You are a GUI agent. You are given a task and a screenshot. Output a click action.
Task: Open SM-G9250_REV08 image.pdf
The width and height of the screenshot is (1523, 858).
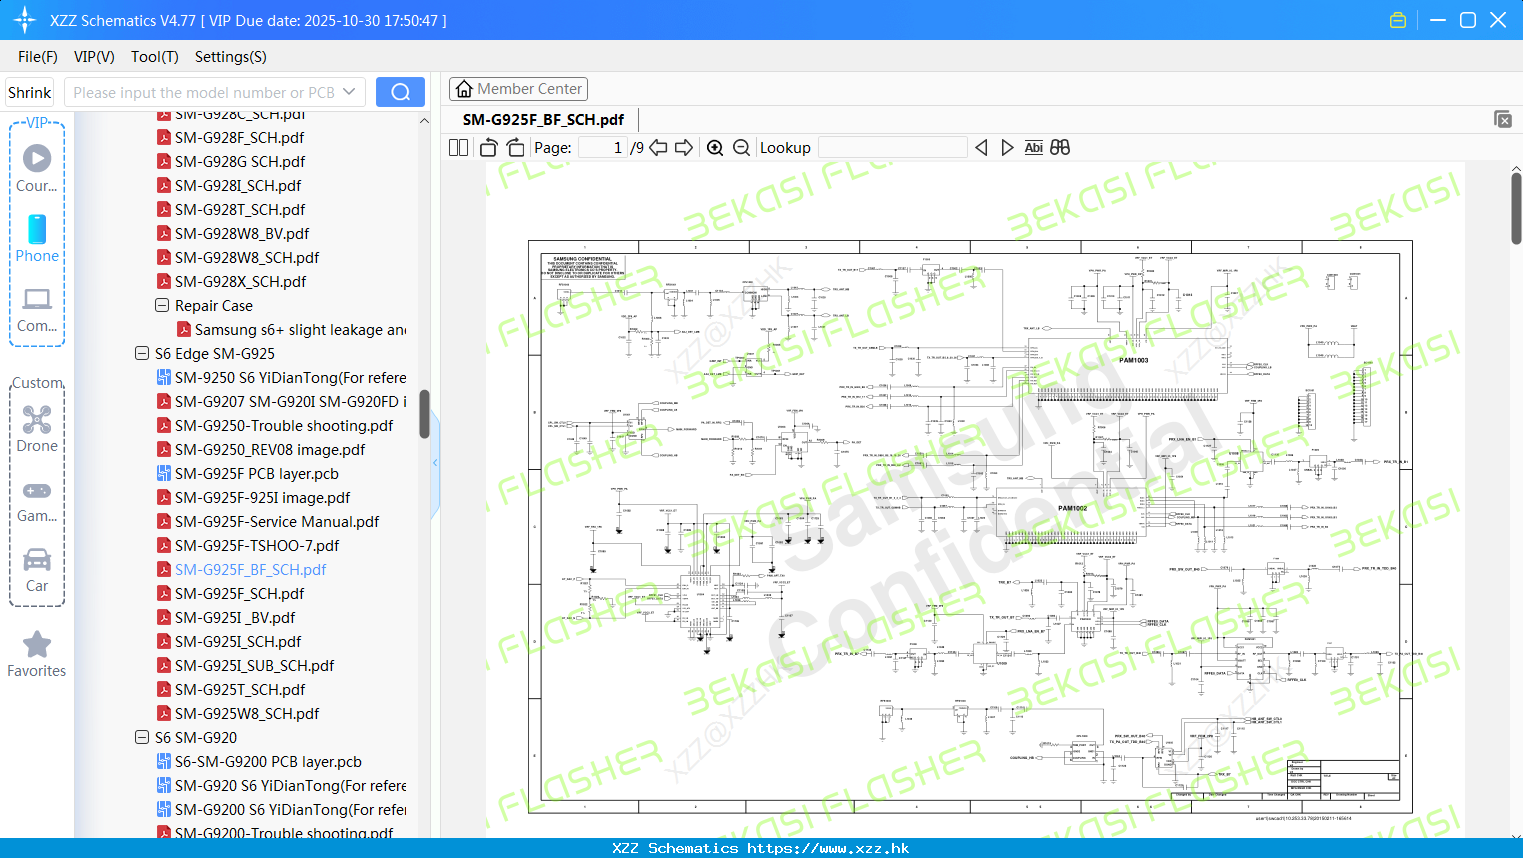pos(270,449)
